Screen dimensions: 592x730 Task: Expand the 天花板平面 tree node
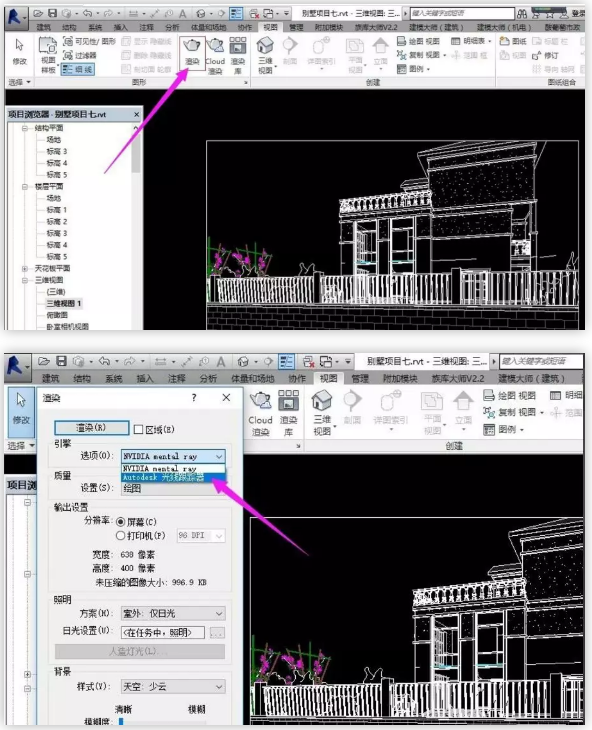25,269
